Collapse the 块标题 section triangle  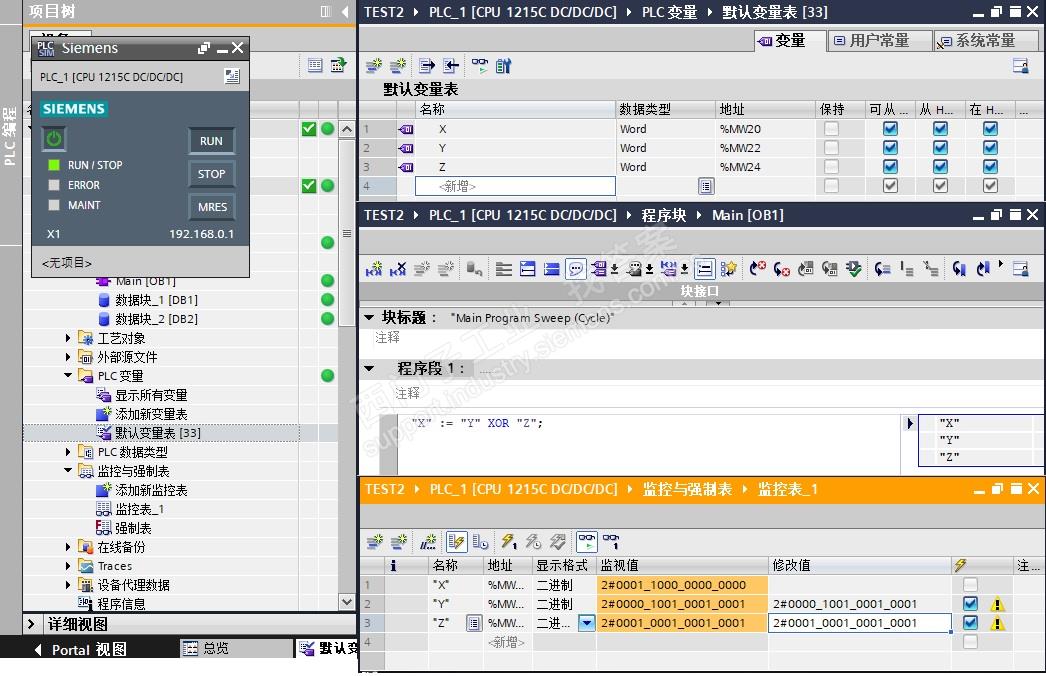click(369, 318)
